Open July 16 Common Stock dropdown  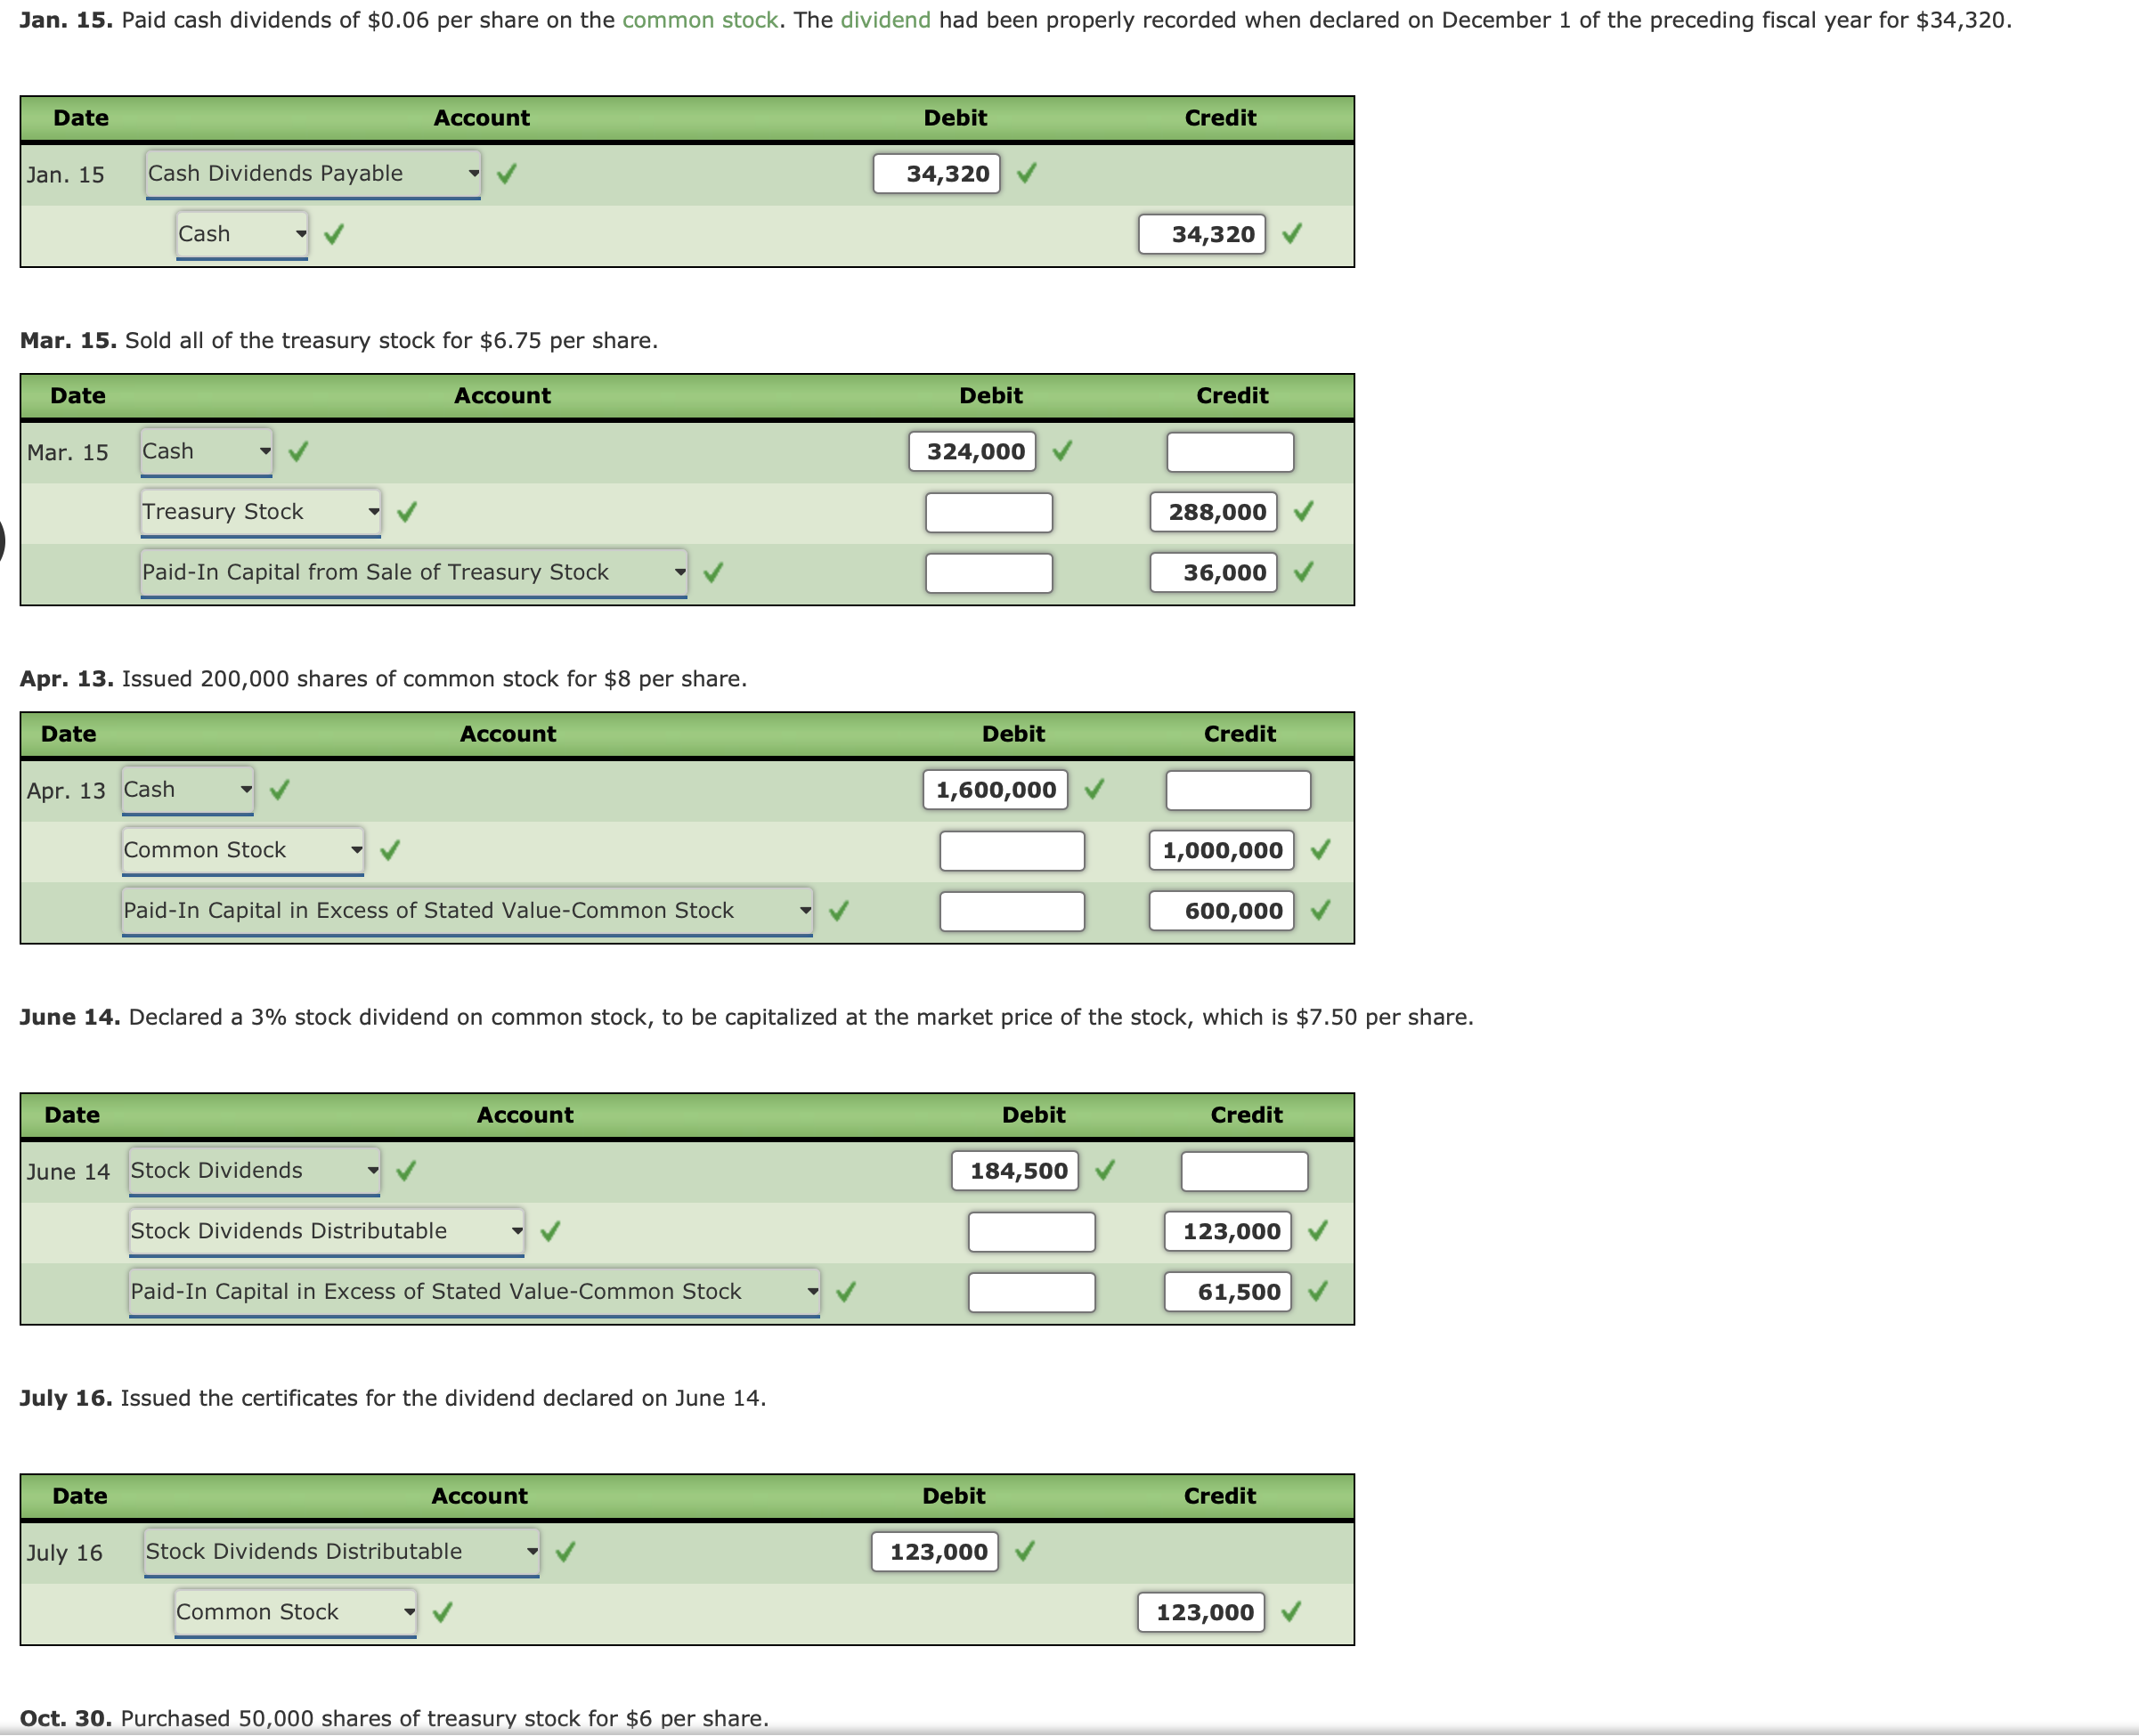coord(295,1611)
